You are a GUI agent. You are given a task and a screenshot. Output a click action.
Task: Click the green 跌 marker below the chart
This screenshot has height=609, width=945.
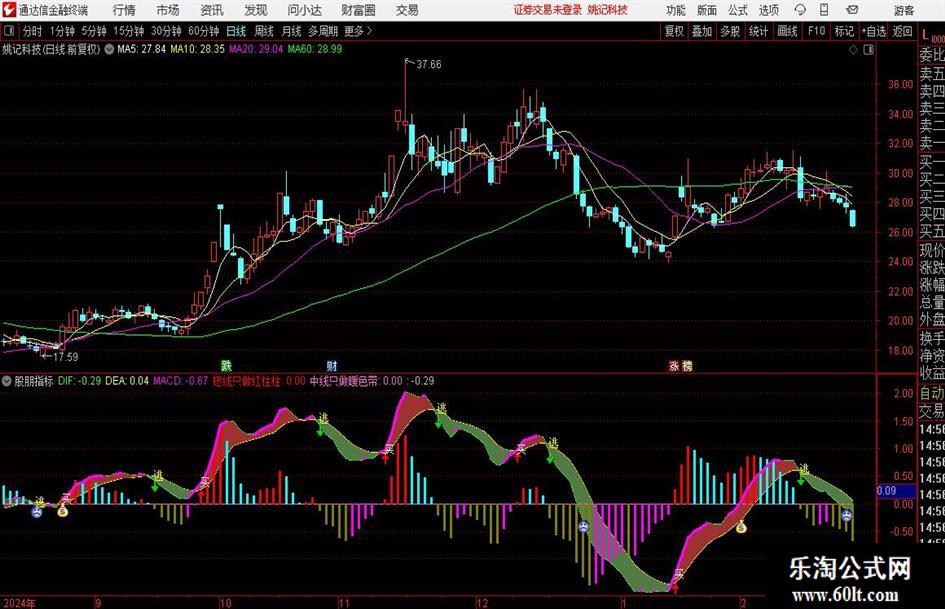tap(226, 365)
